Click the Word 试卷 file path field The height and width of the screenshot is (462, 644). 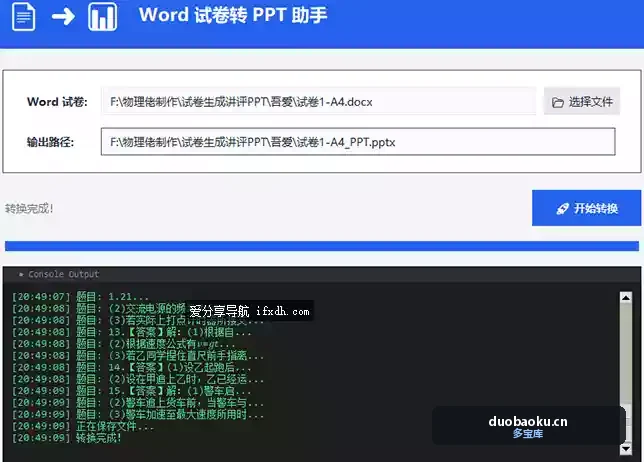click(x=319, y=101)
